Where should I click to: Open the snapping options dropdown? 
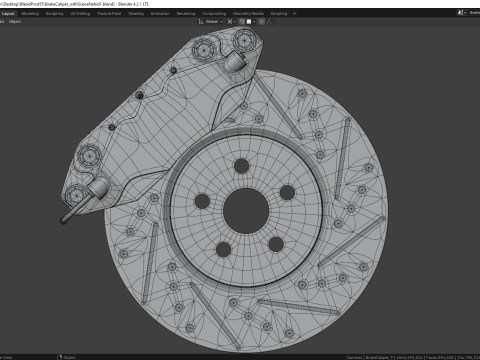pos(251,21)
